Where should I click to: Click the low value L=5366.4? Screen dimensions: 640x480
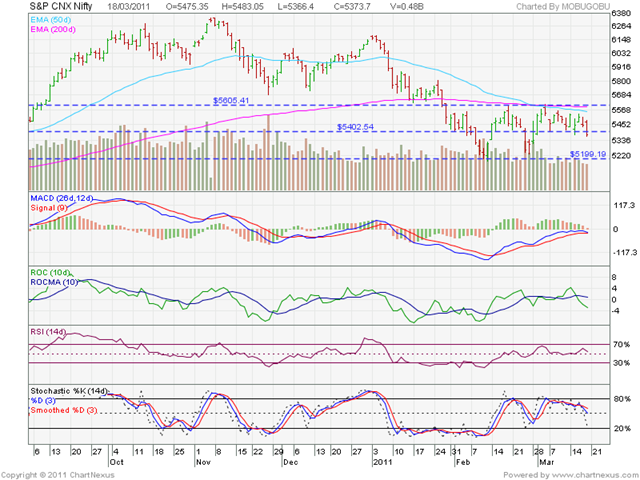click(296, 7)
